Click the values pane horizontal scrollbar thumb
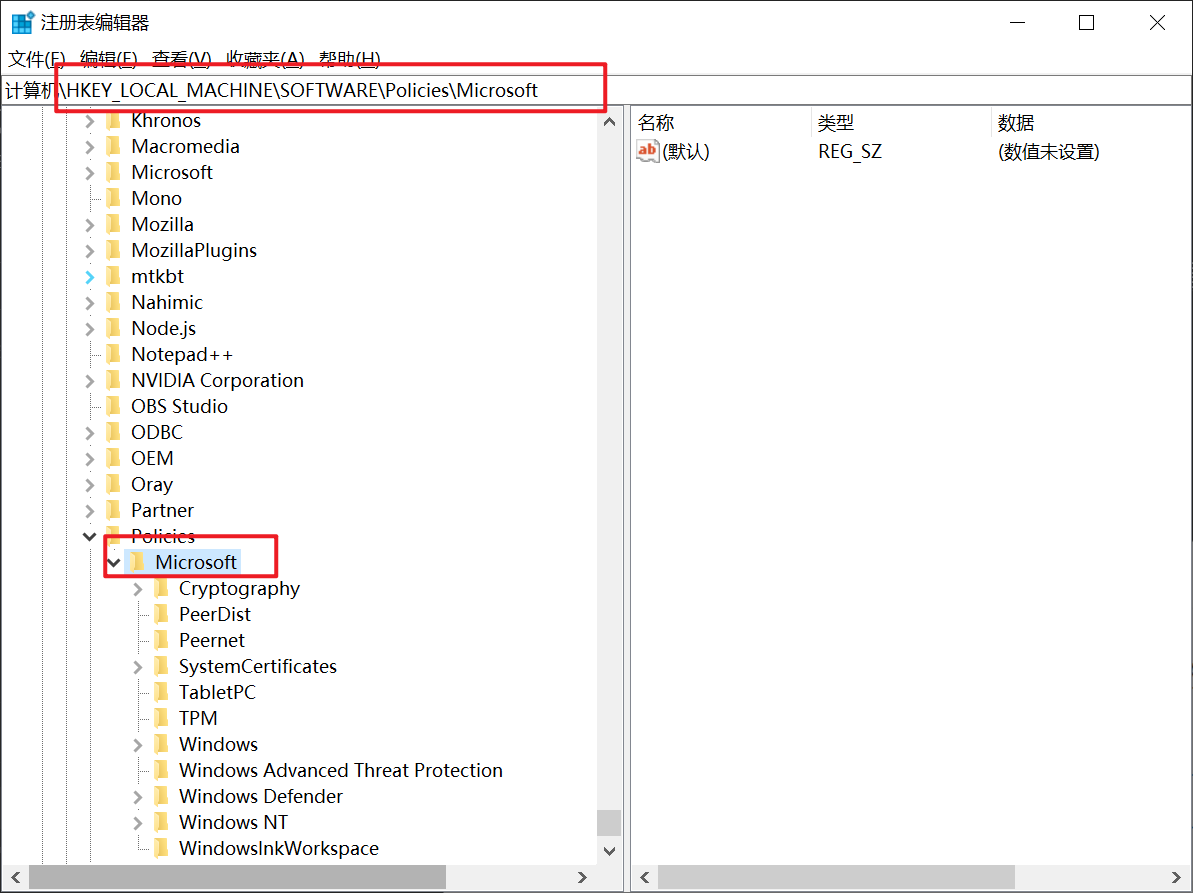 tap(836, 877)
